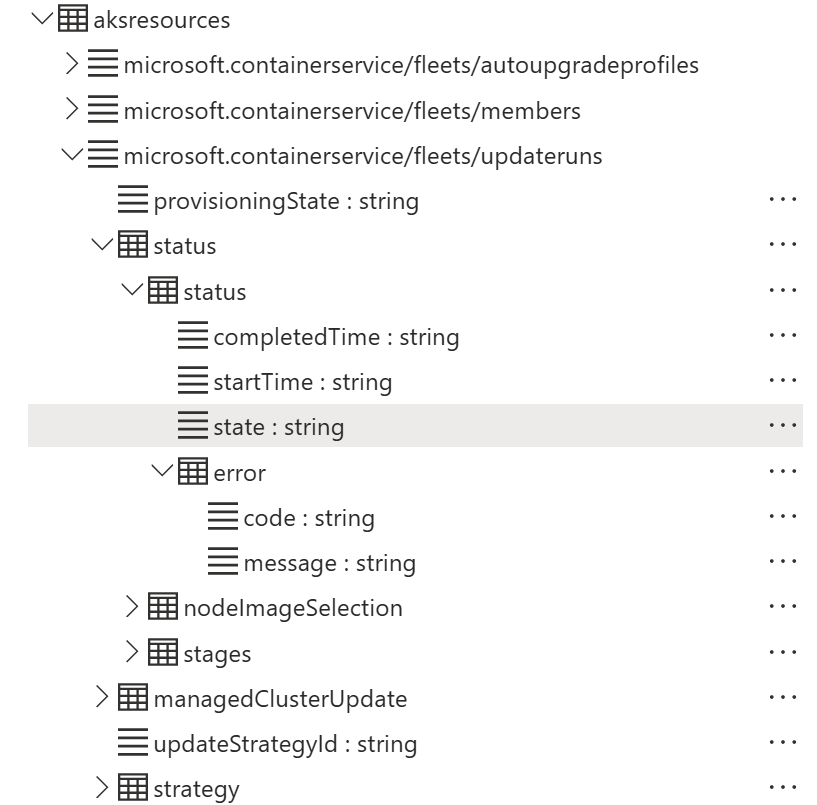817x805 pixels.
Task: Open more options for provisioningState row
Action: pos(782,201)
